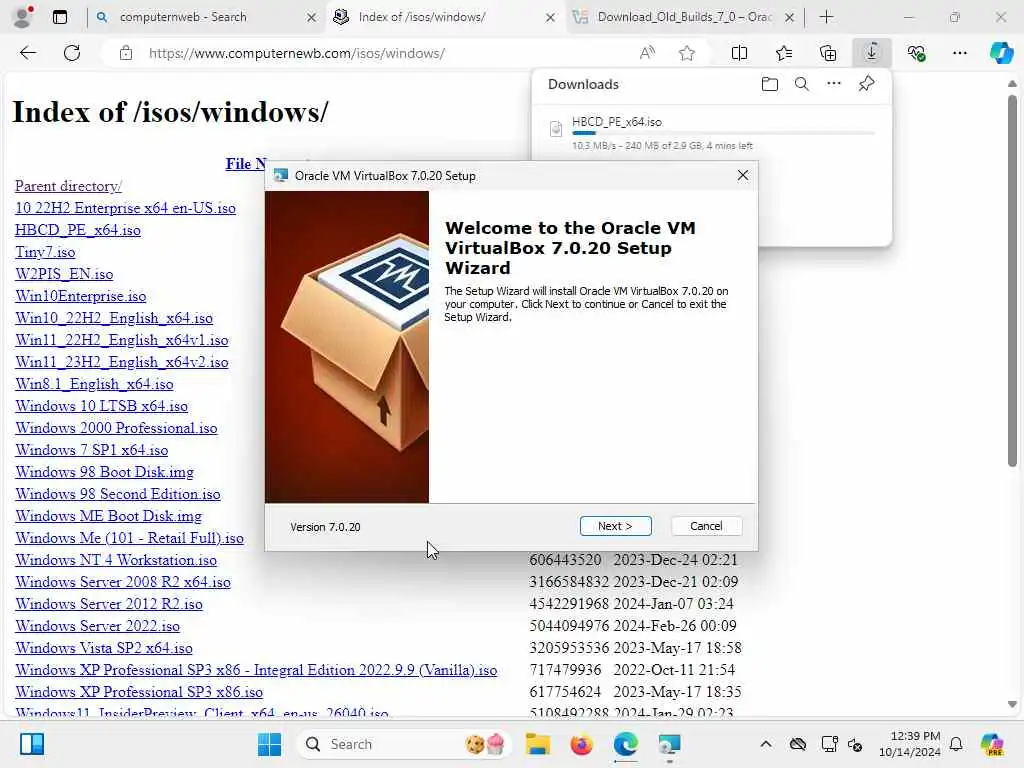The height and width of the screenshot is (768, 1024).
Task: Open split screen icon
Action: (x=739, y=53)
